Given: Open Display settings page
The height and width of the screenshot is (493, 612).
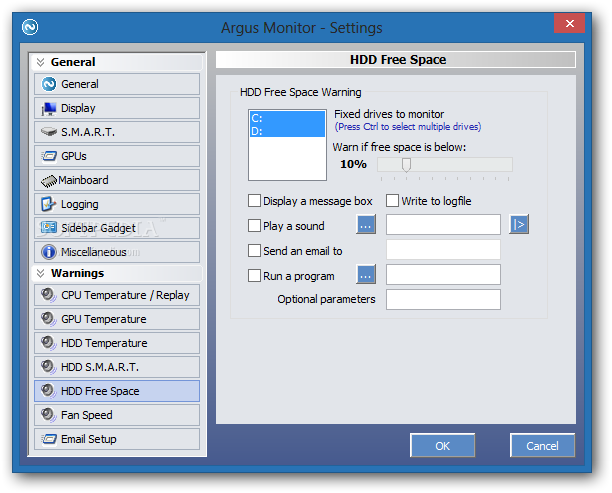Looking at the screenshot, I should click(x=117, y=108).
